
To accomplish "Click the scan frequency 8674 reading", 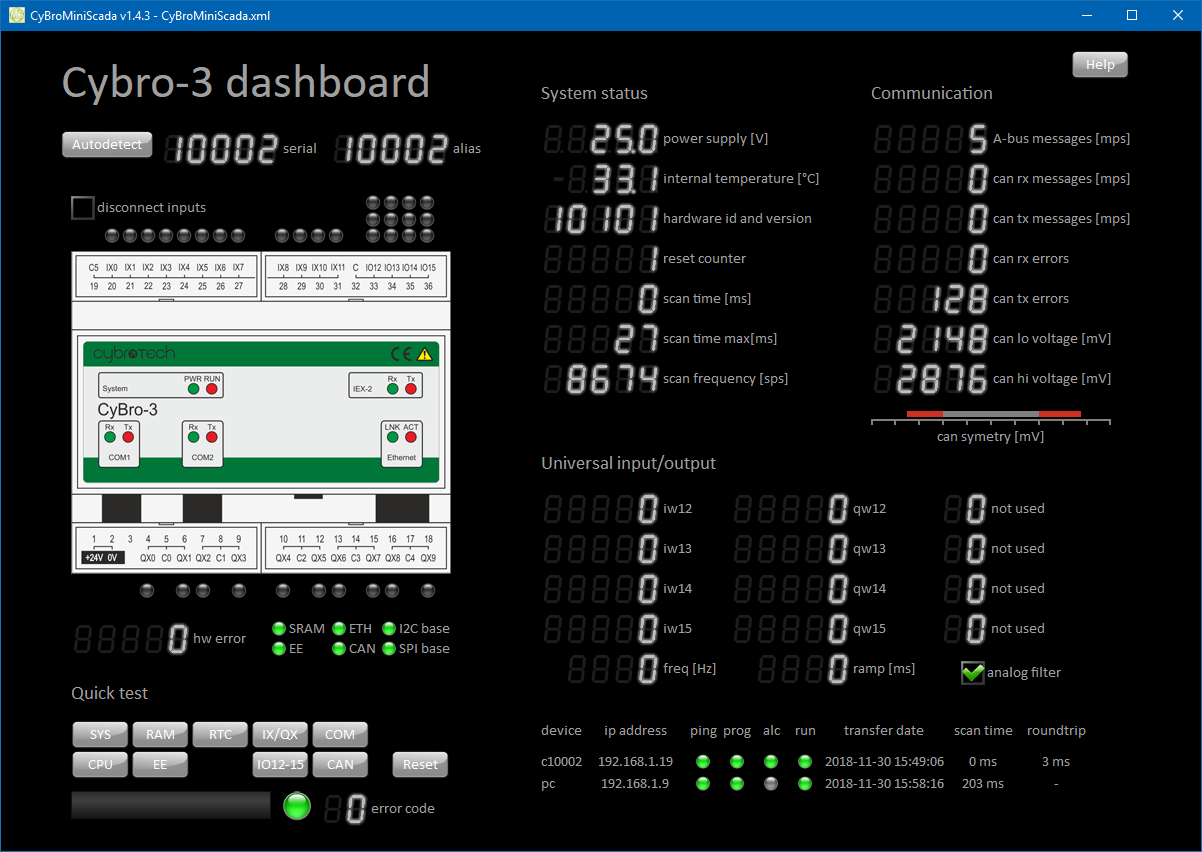I will 603,379.
